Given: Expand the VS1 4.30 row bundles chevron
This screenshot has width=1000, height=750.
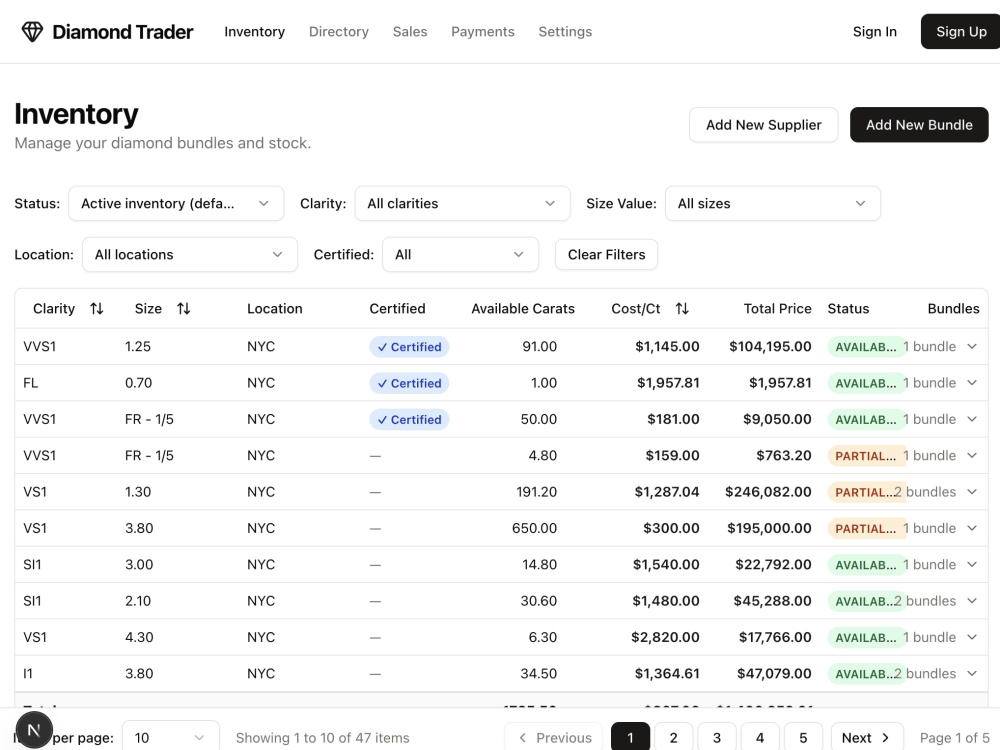Looking at the screenshot, I should (972, 637).
